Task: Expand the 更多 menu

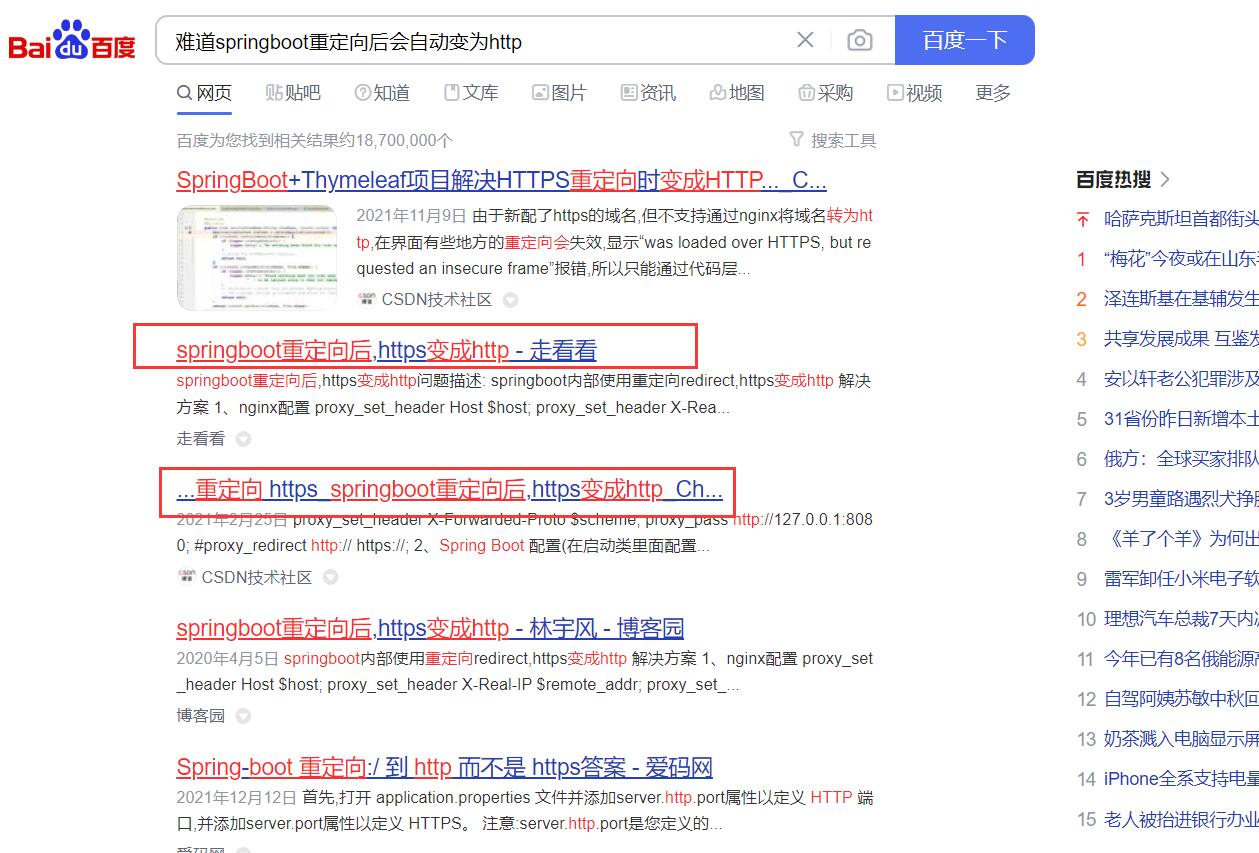Action: (993, 93)
